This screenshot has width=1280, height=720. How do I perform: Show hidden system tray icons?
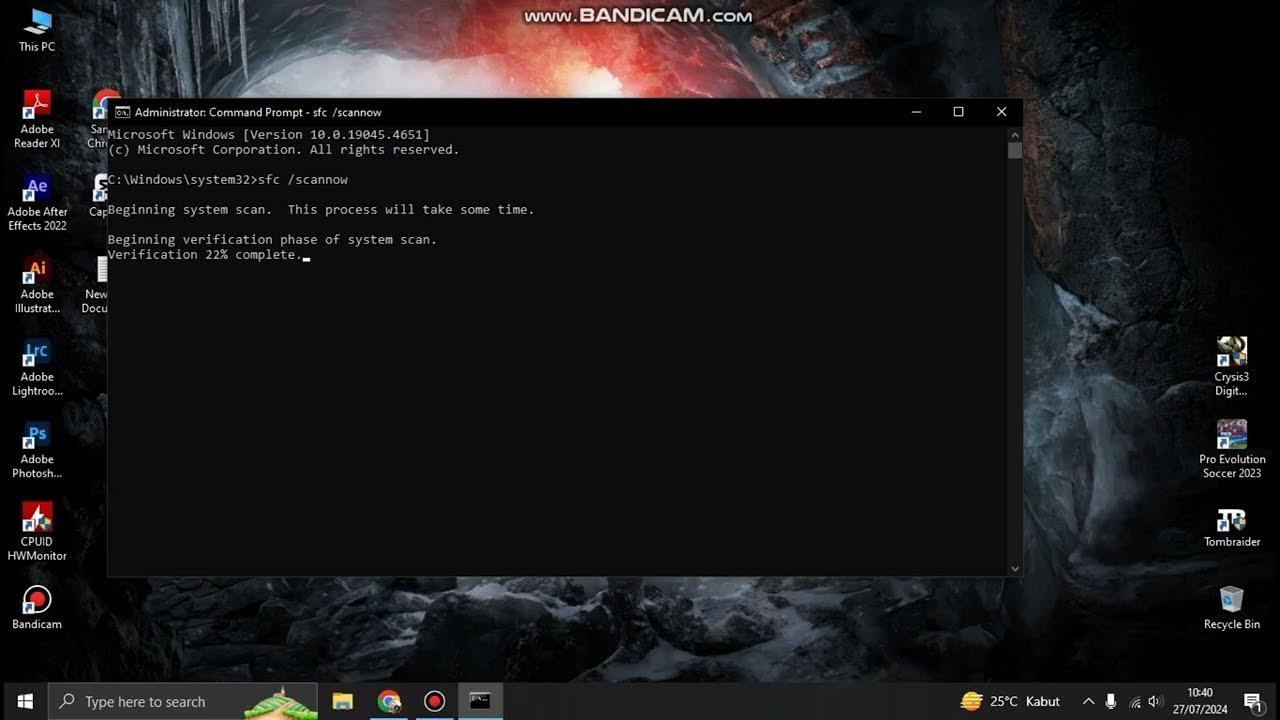coord(1088,701)
